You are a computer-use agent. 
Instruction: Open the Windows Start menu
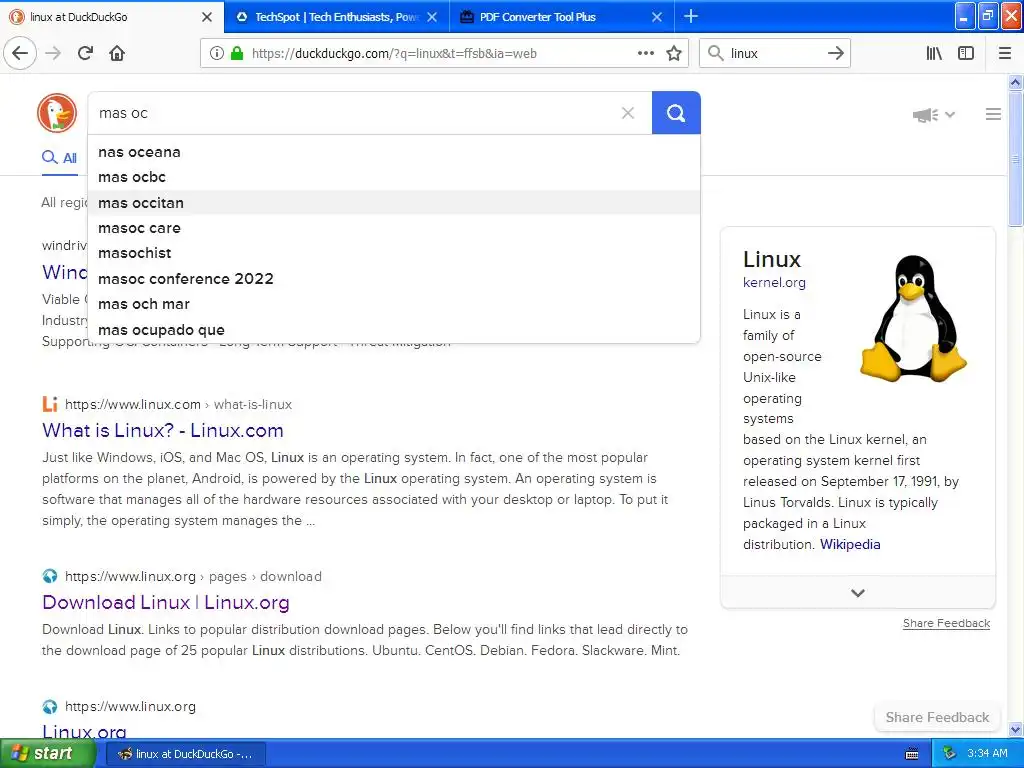point(48,753)
